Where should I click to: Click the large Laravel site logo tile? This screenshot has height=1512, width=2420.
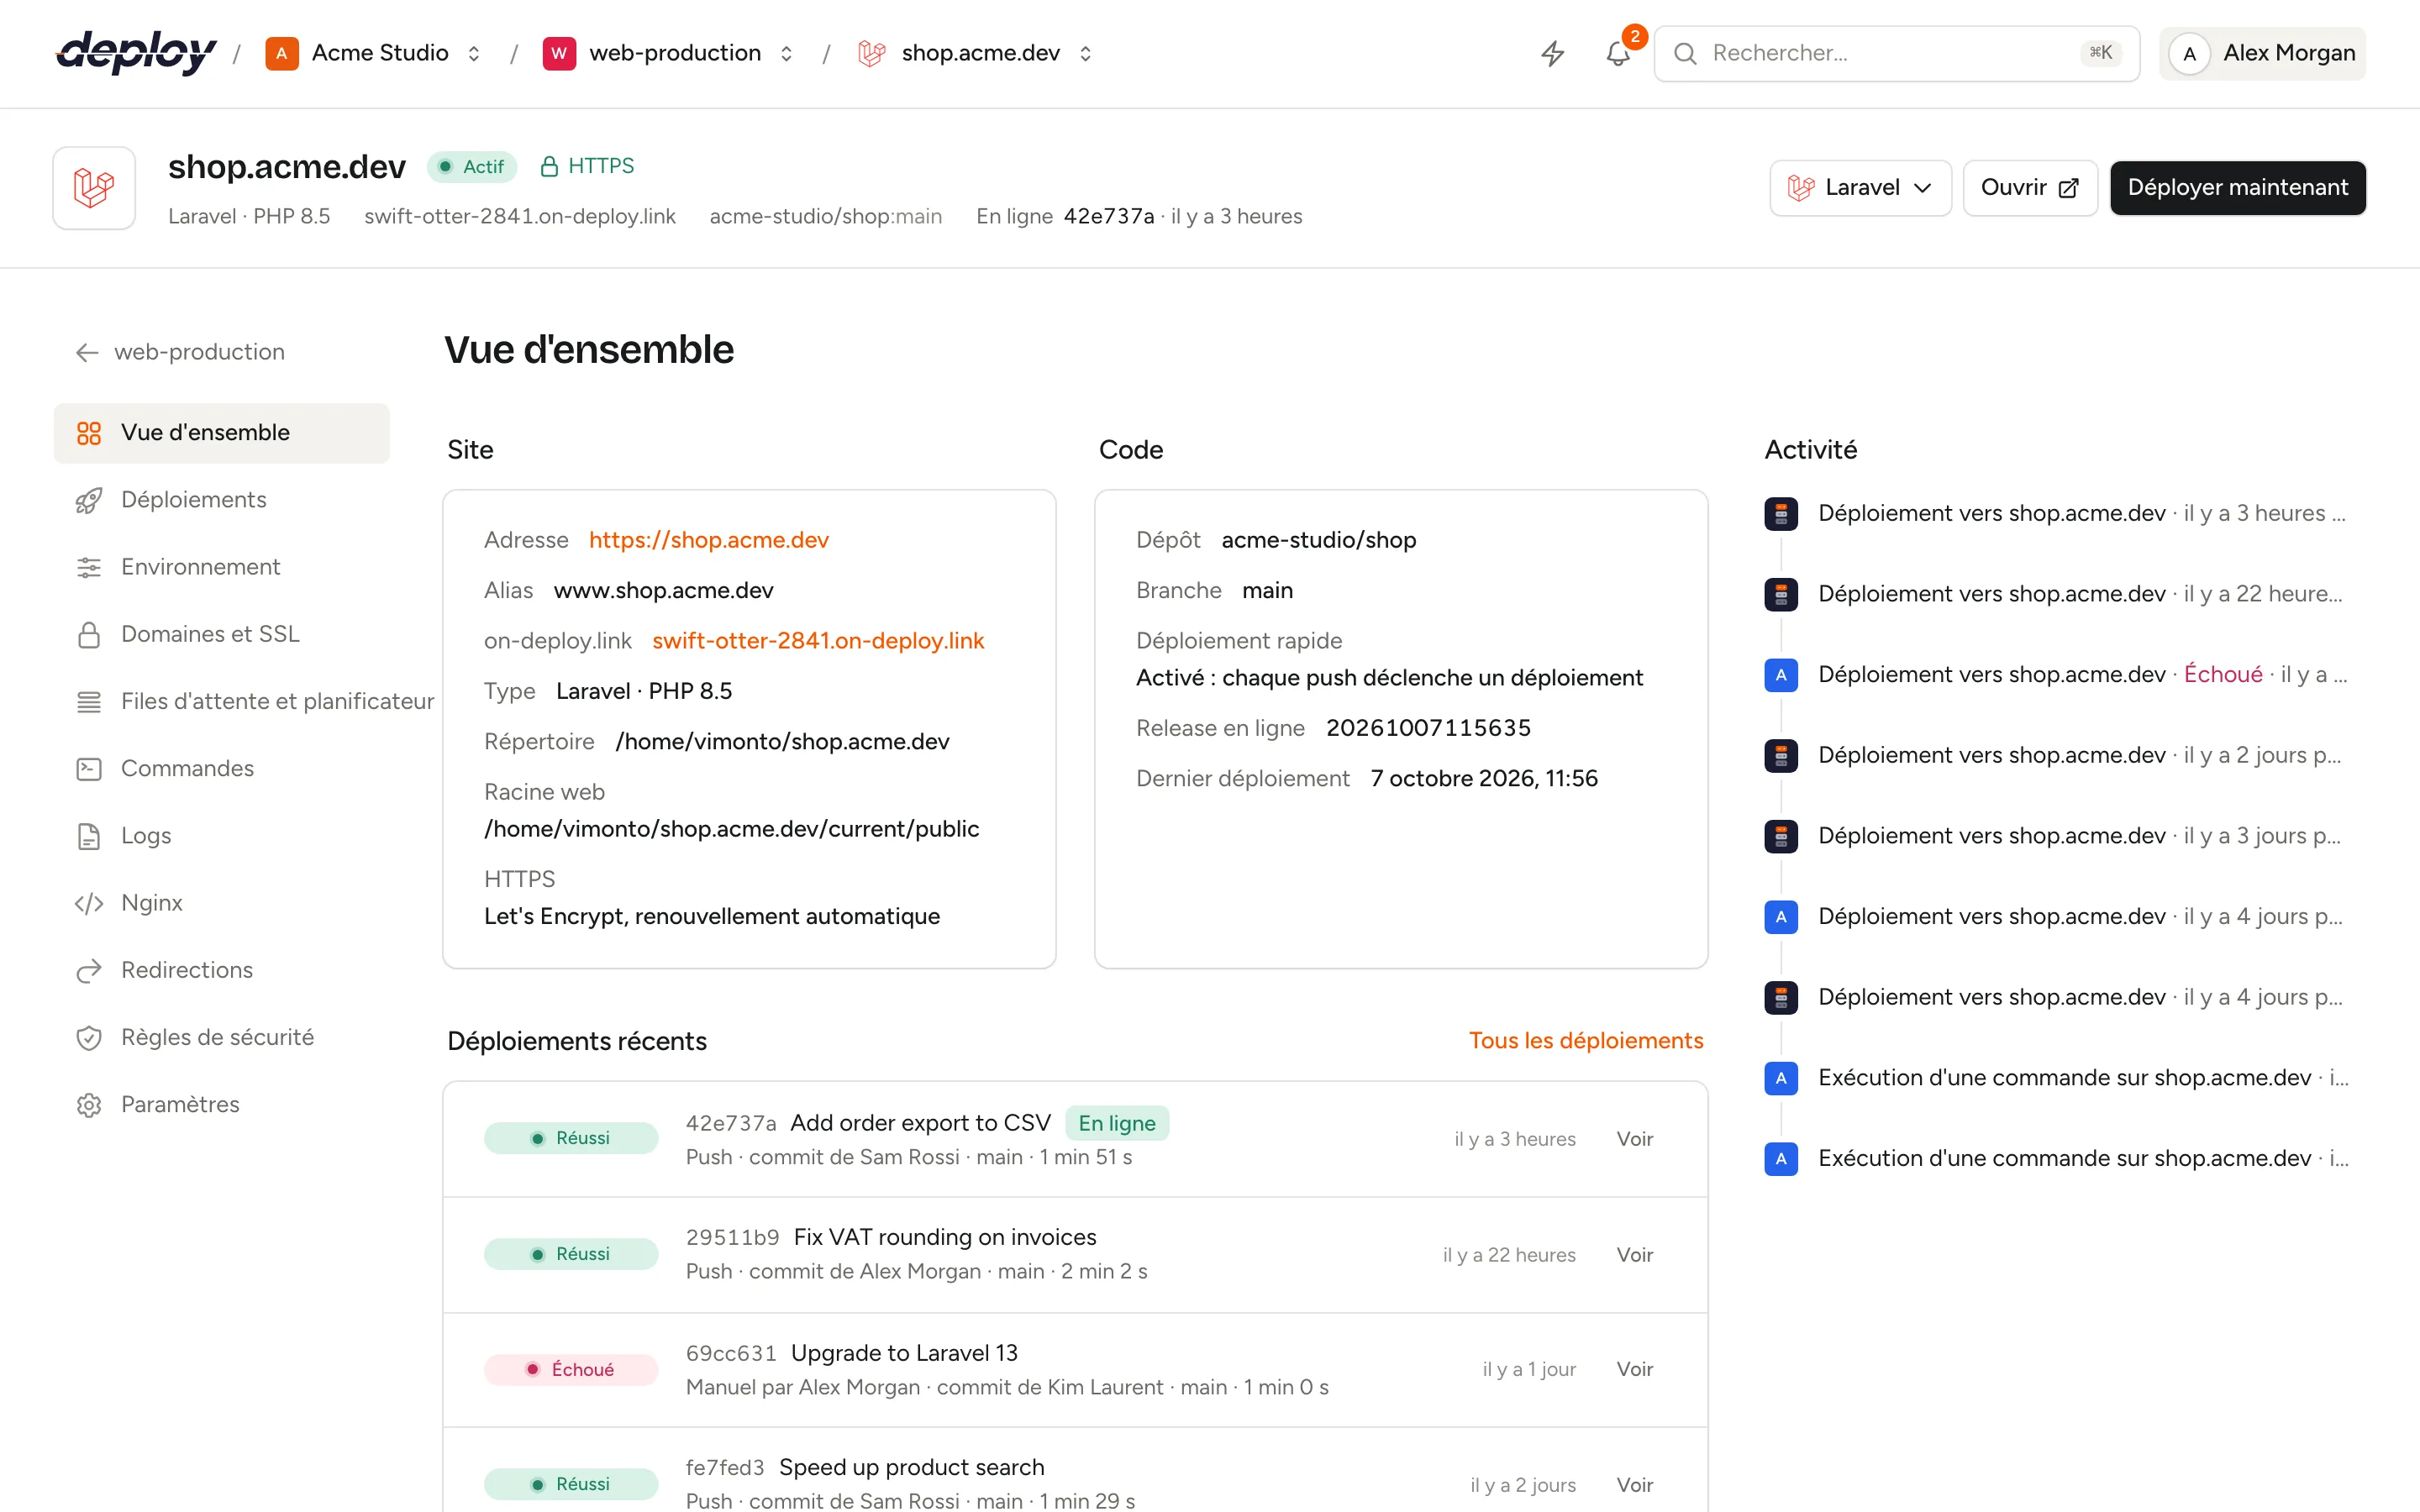point(94,188)
